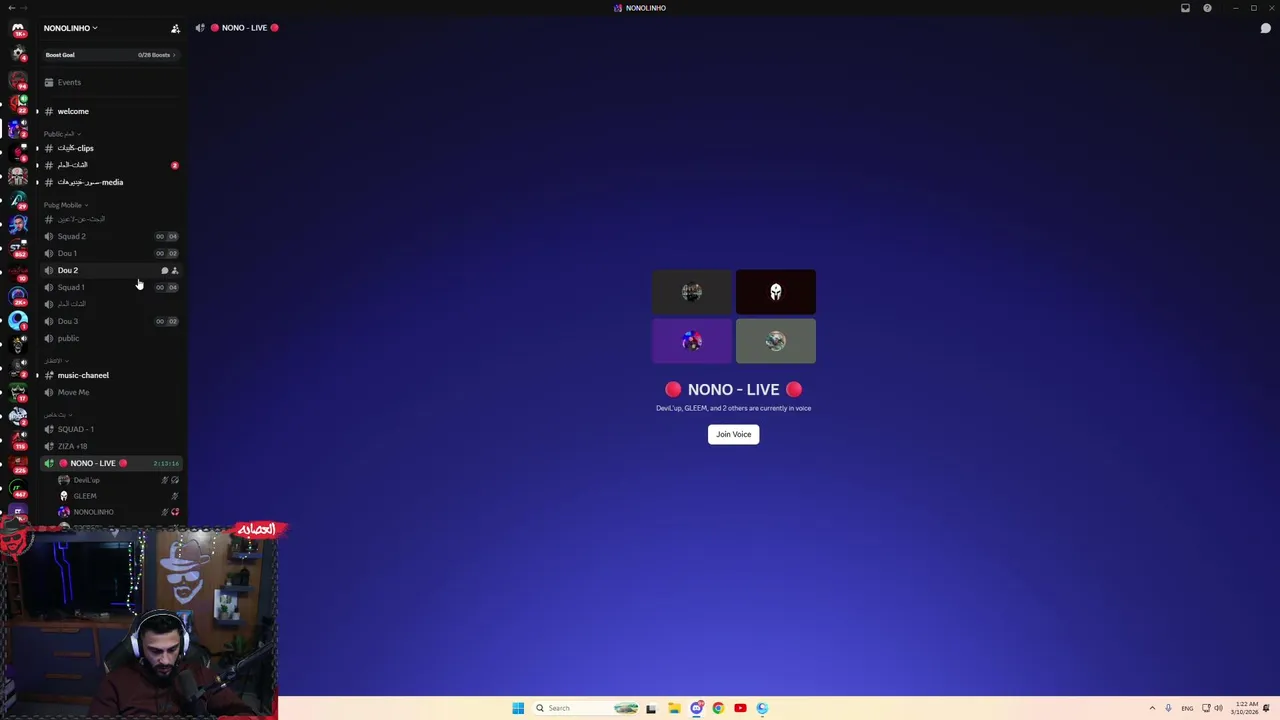
Task: Open YouTube app from the taskbar
Action: pyautogui.click(x=740, y=708)
